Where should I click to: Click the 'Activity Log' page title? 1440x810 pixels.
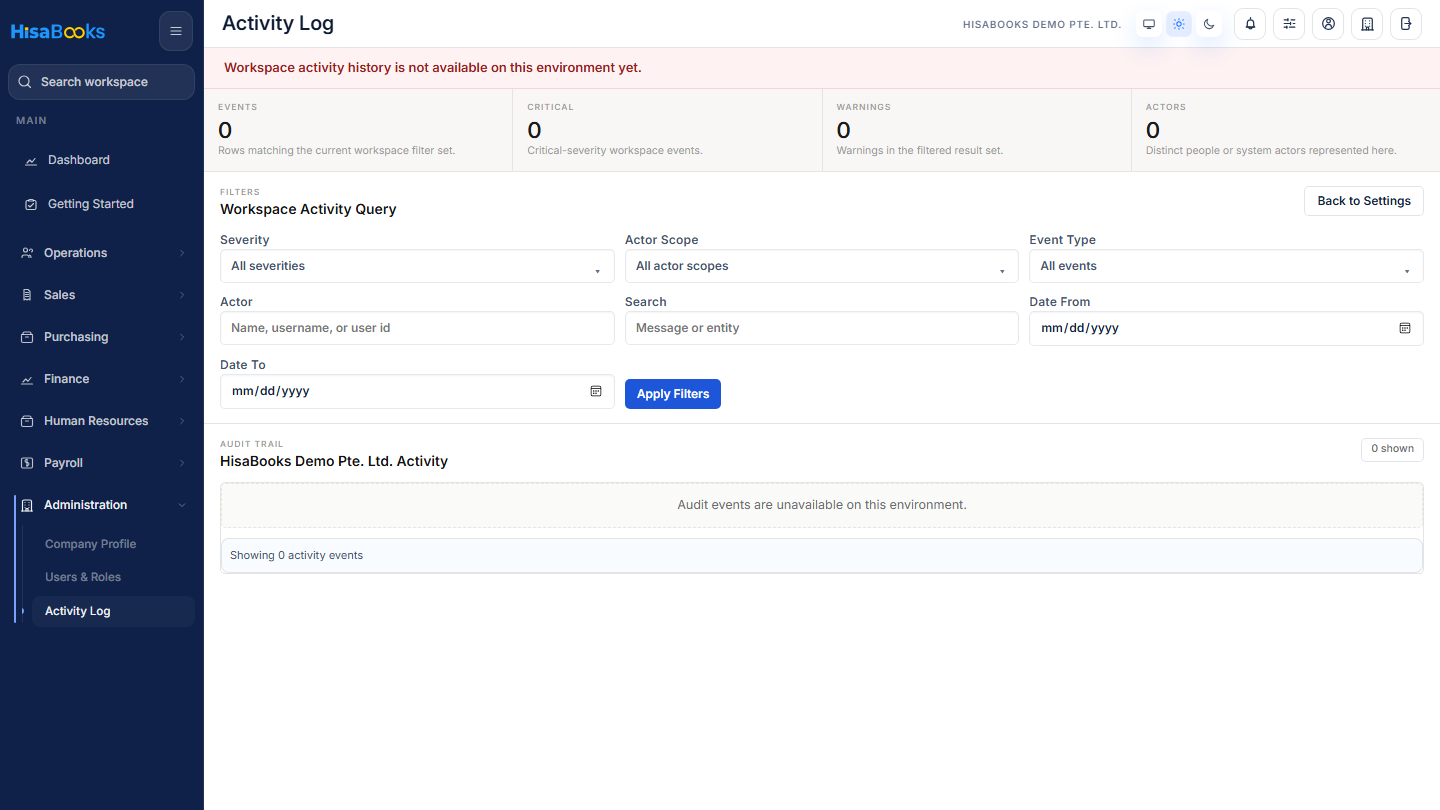(278, 23)
